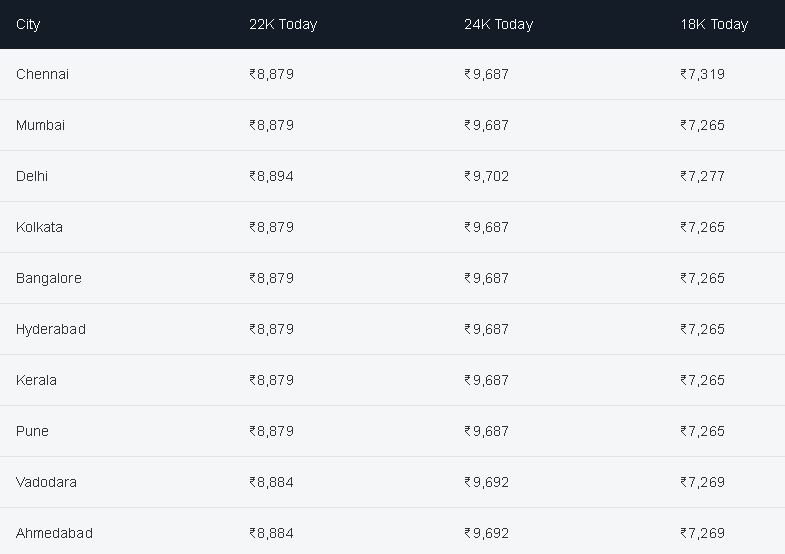Click the City column header
Image resolution: width=785 pixels, height=554 pixels.
tap(28, 25)
